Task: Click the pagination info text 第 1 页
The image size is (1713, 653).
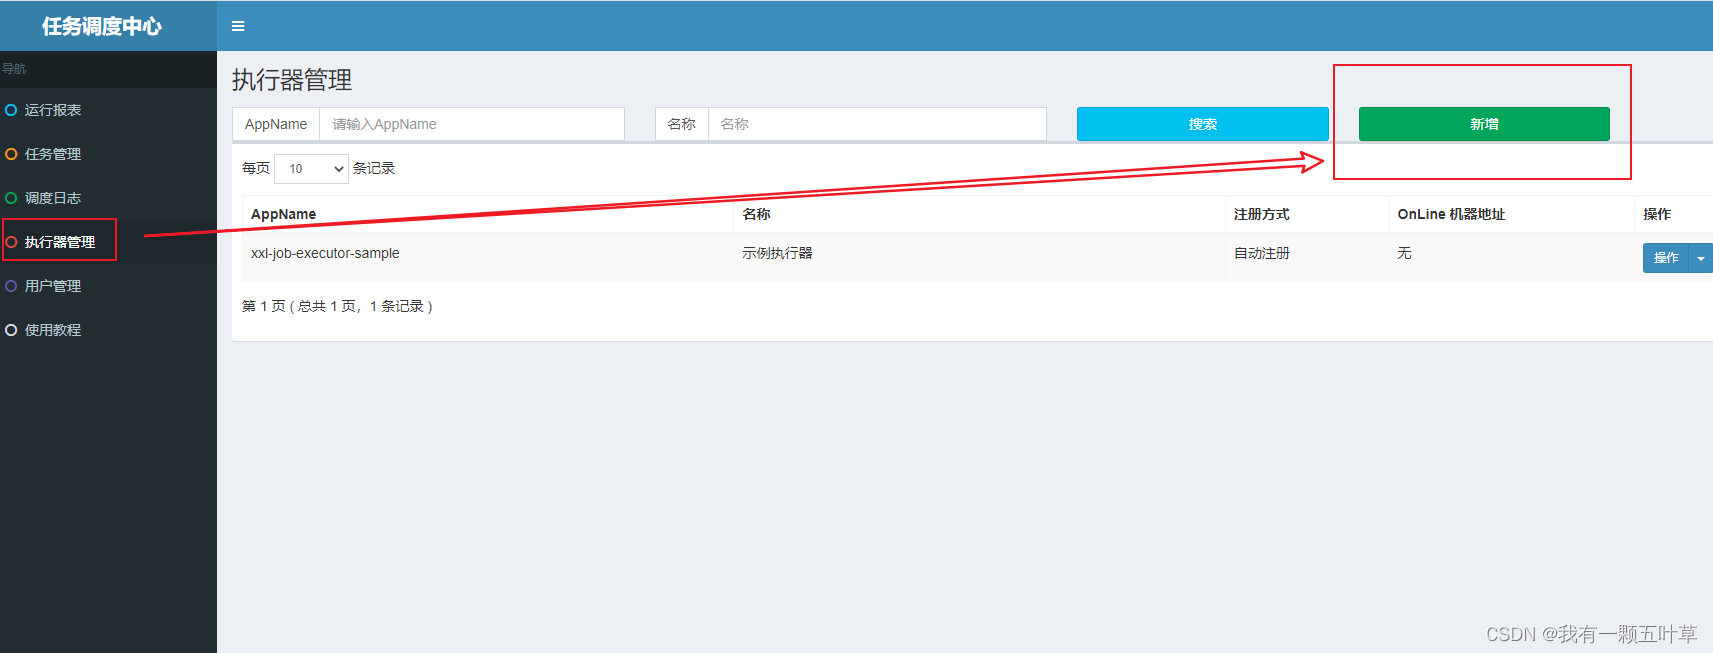Action: [x=337, y=306]
